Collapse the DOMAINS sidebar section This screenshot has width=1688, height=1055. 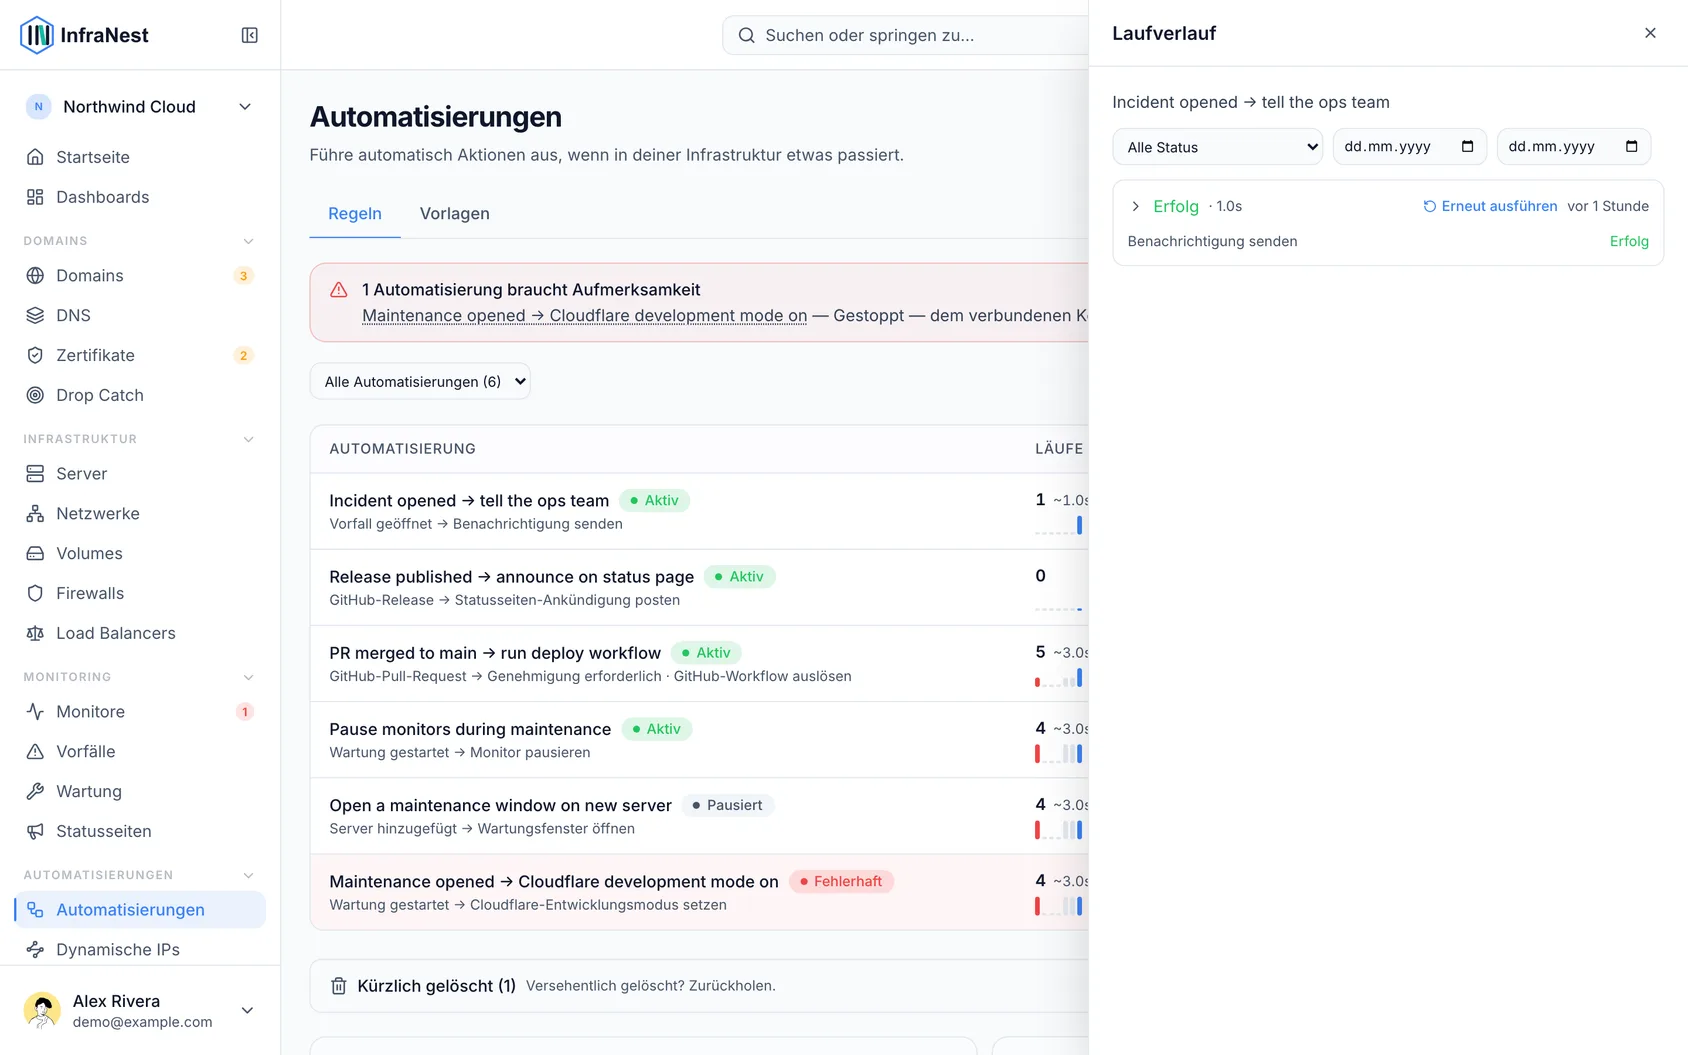[249, 241]
